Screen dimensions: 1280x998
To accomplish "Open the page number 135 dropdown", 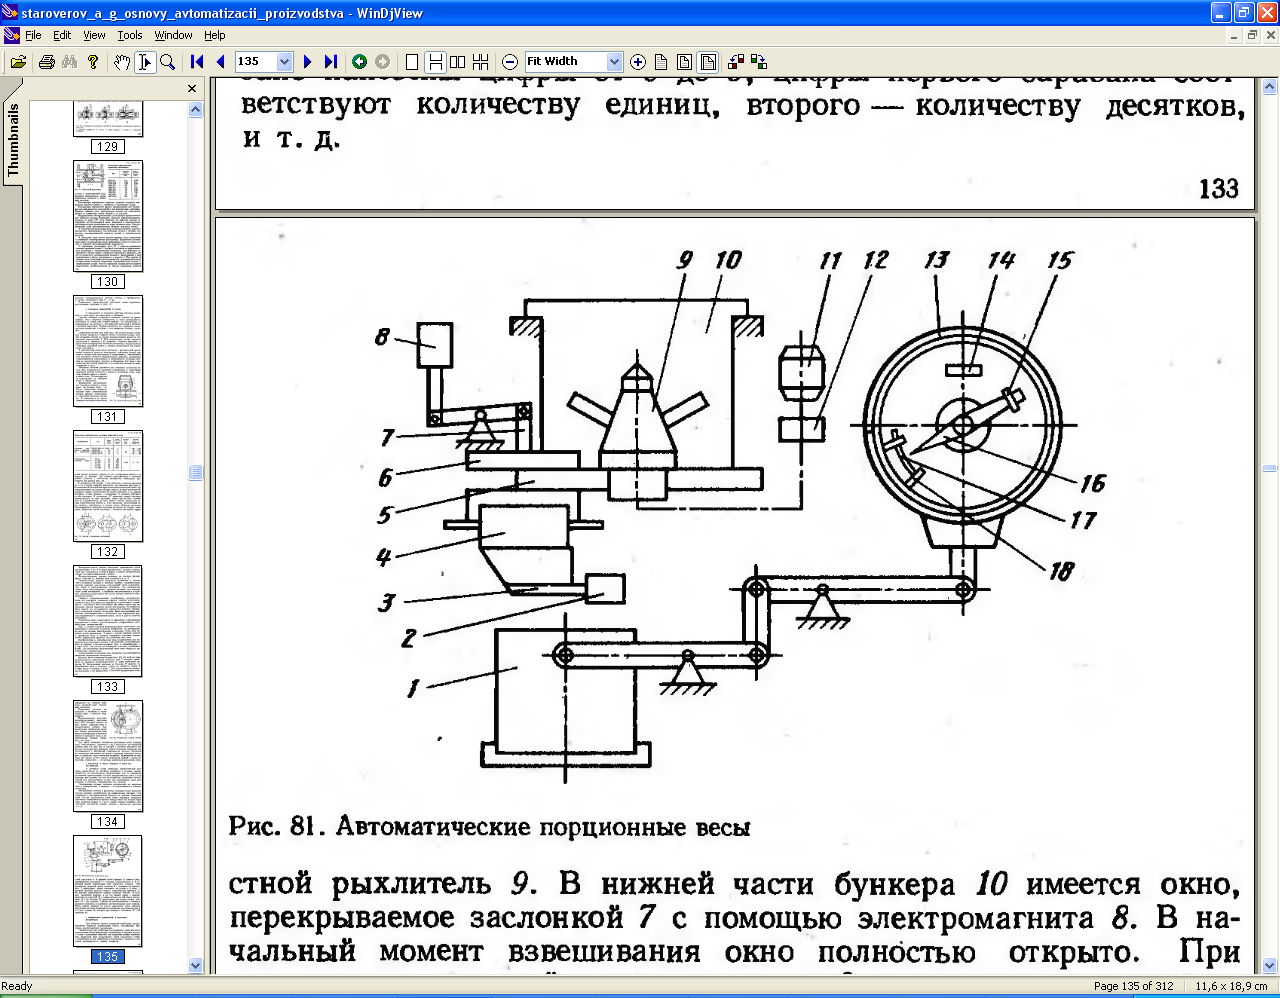I will coord(285,61).
